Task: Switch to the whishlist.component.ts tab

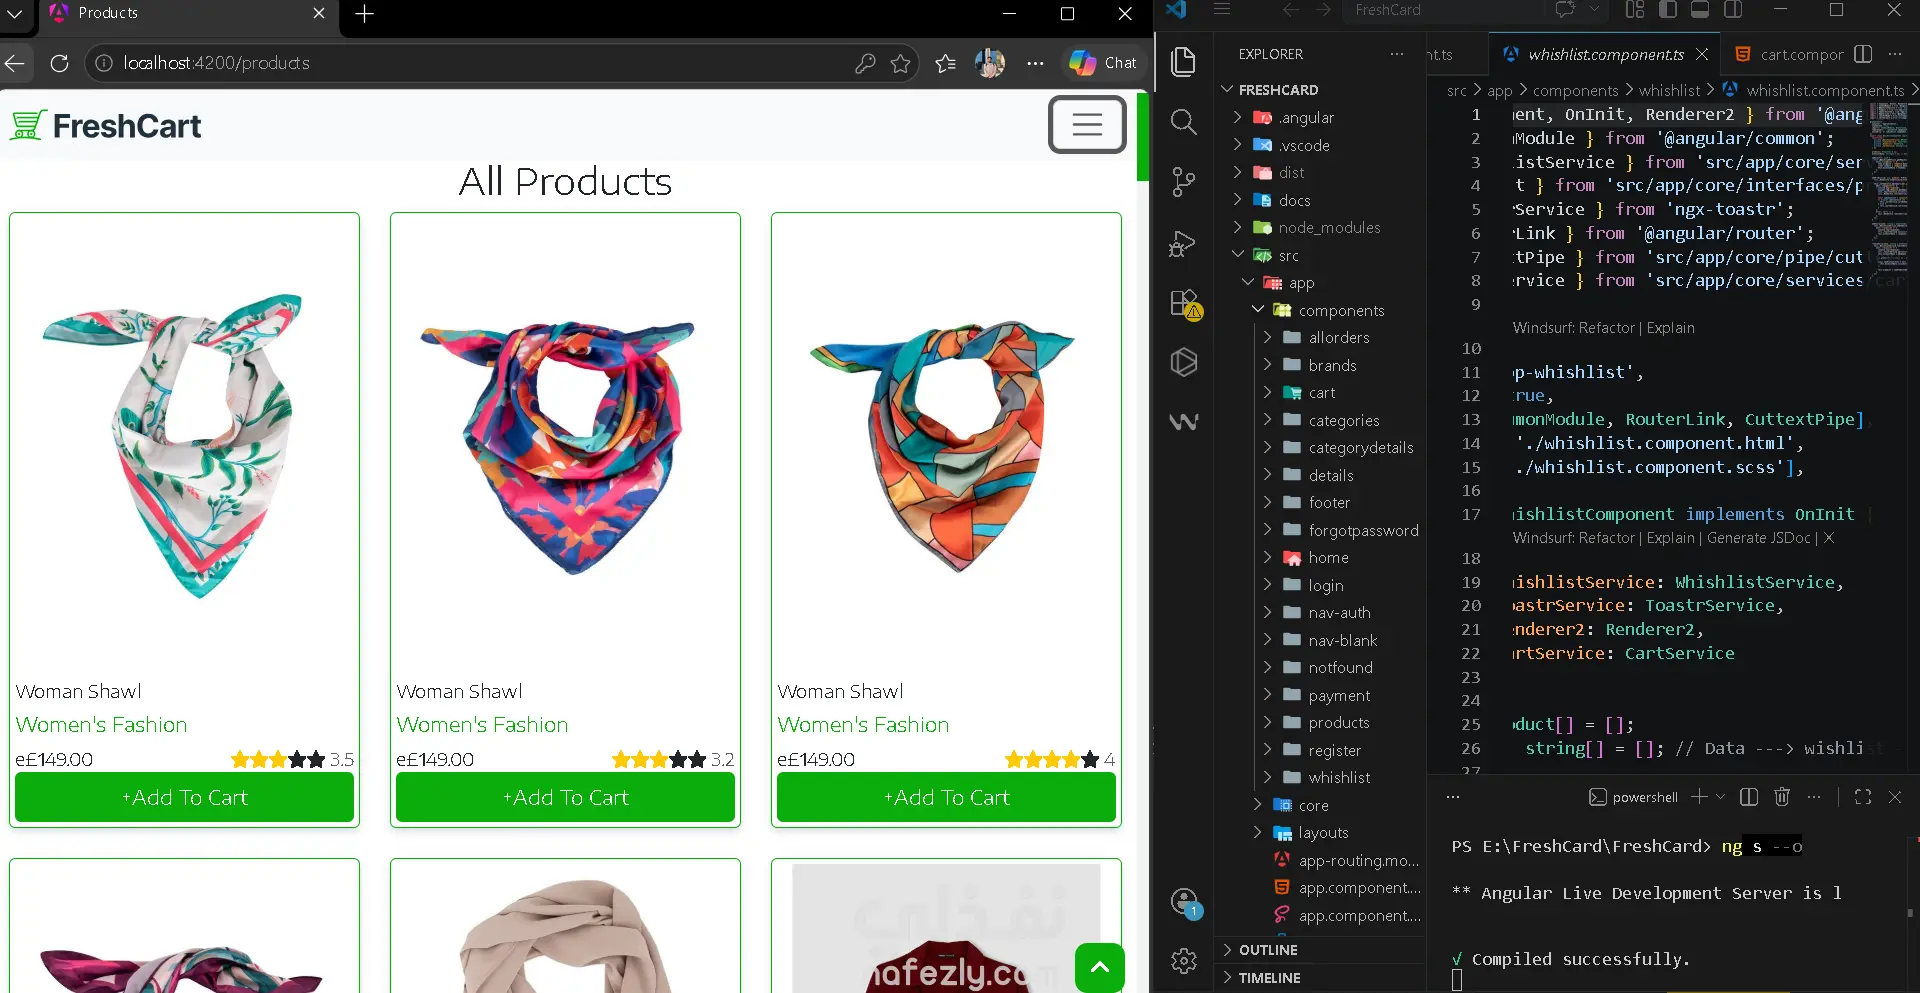Action: [x=1604, y=54]
